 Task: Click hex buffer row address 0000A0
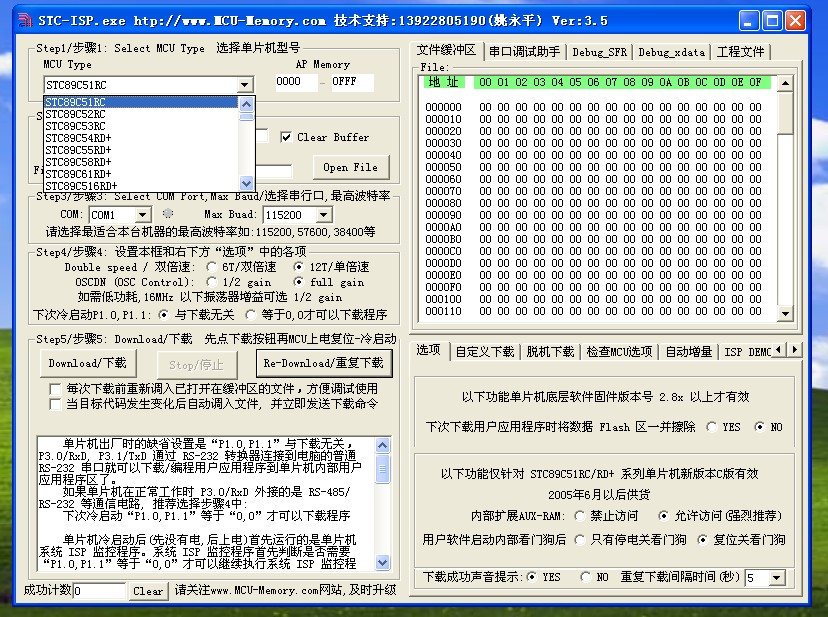coord(444,227)
